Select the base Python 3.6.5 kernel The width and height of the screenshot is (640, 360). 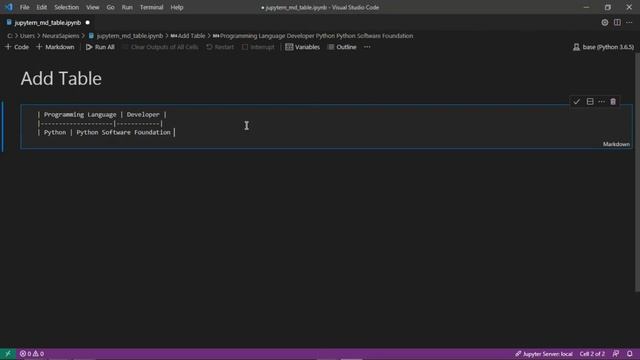pos(604,47)
